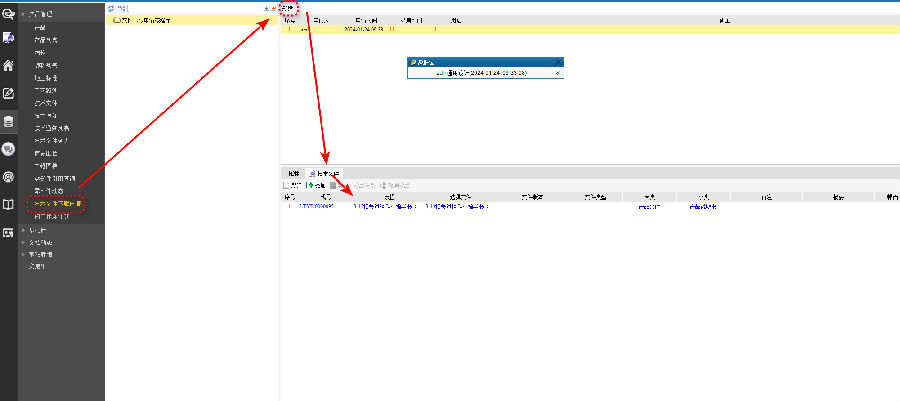Open the blue number link in bottom table row
This screenshot has height=401, width=900.
pyautogui.click(x=316, y=207)
